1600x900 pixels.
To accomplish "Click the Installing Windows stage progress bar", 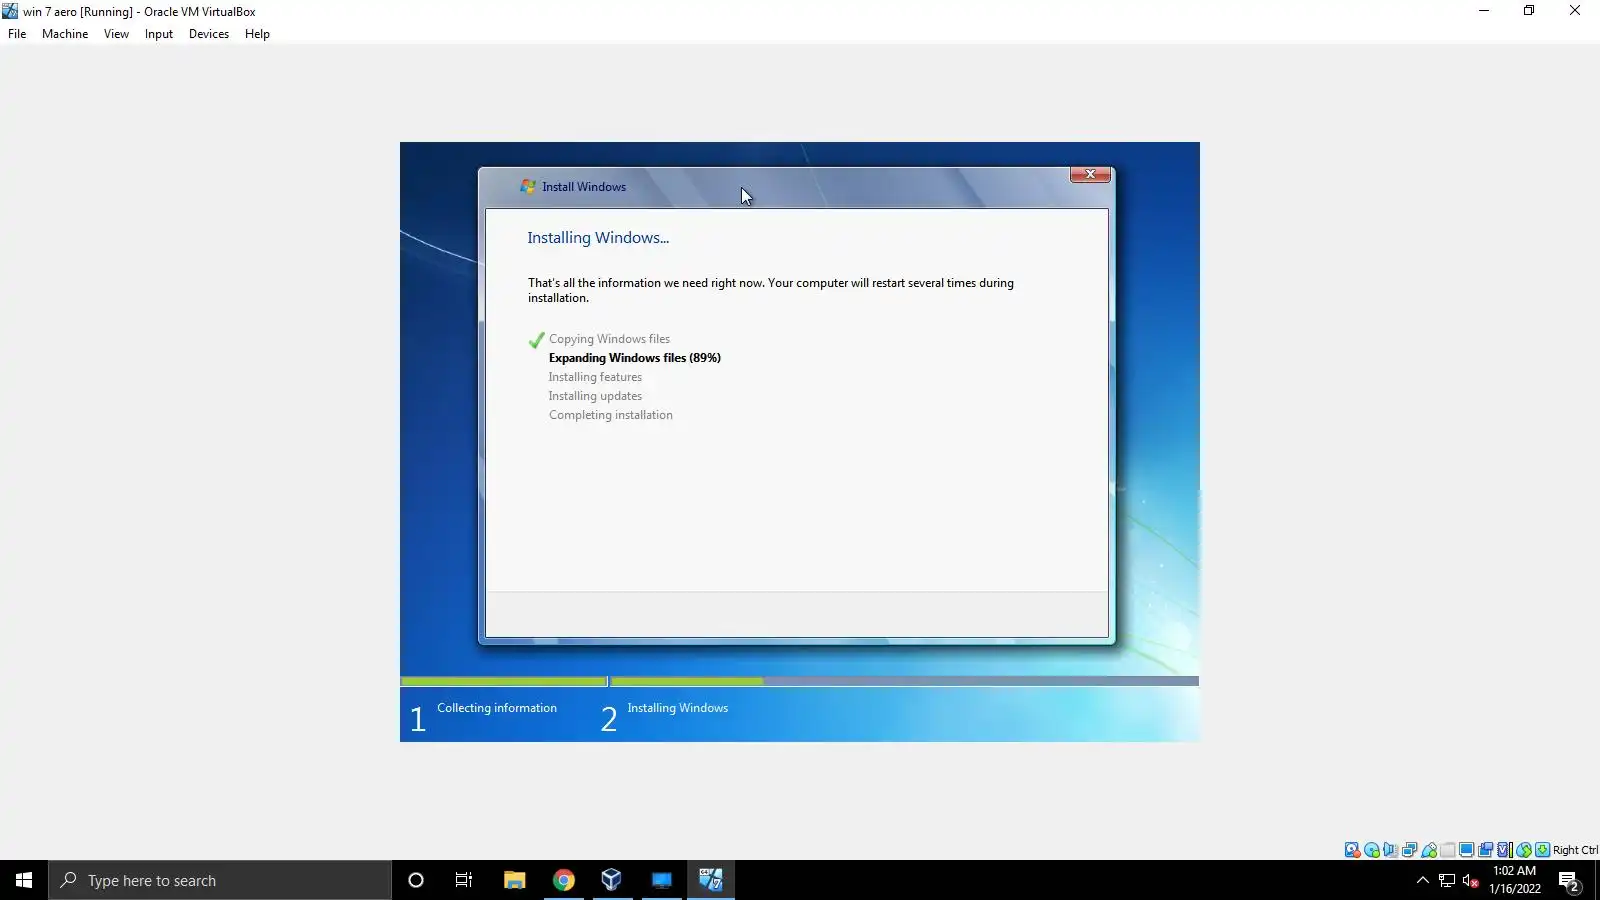I will [904, 681].
